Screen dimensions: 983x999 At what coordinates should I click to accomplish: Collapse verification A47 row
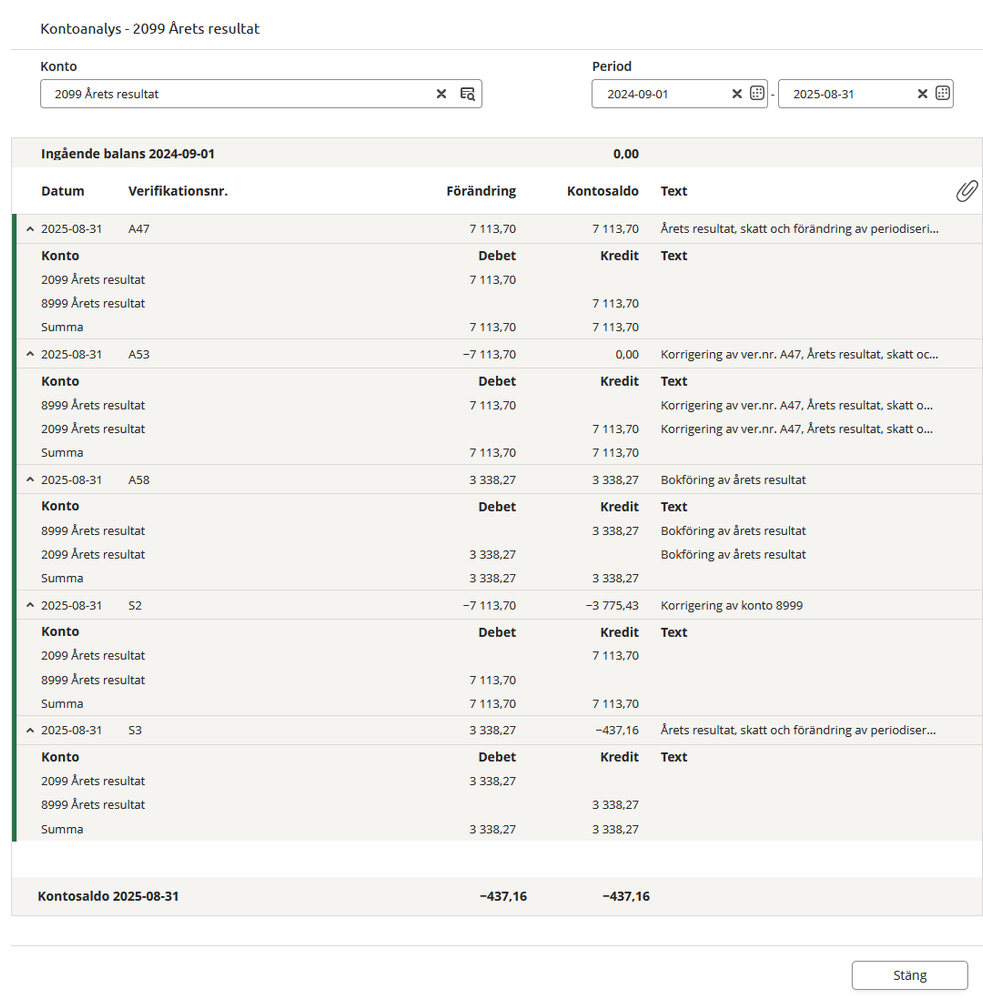tap(30, 229)
